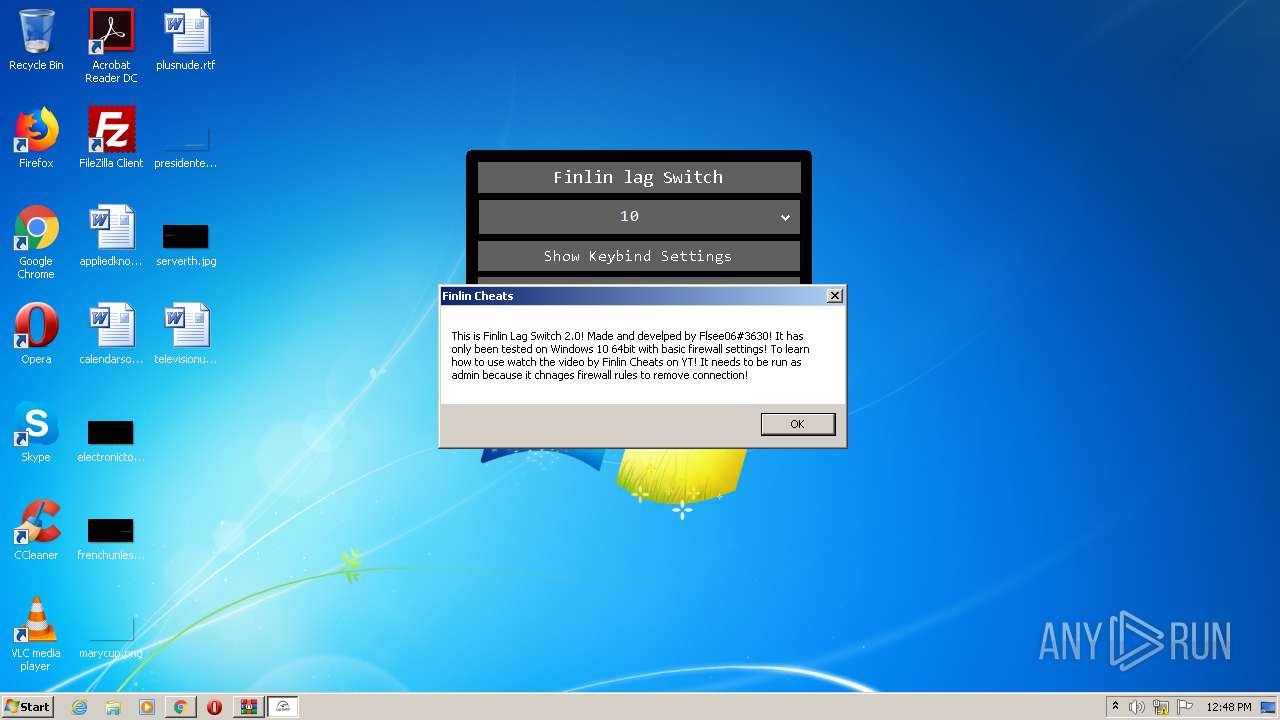This screenshot has height=720, width=1280.
Task: Open Opera from the taskbar
Action: pos(214,707)
